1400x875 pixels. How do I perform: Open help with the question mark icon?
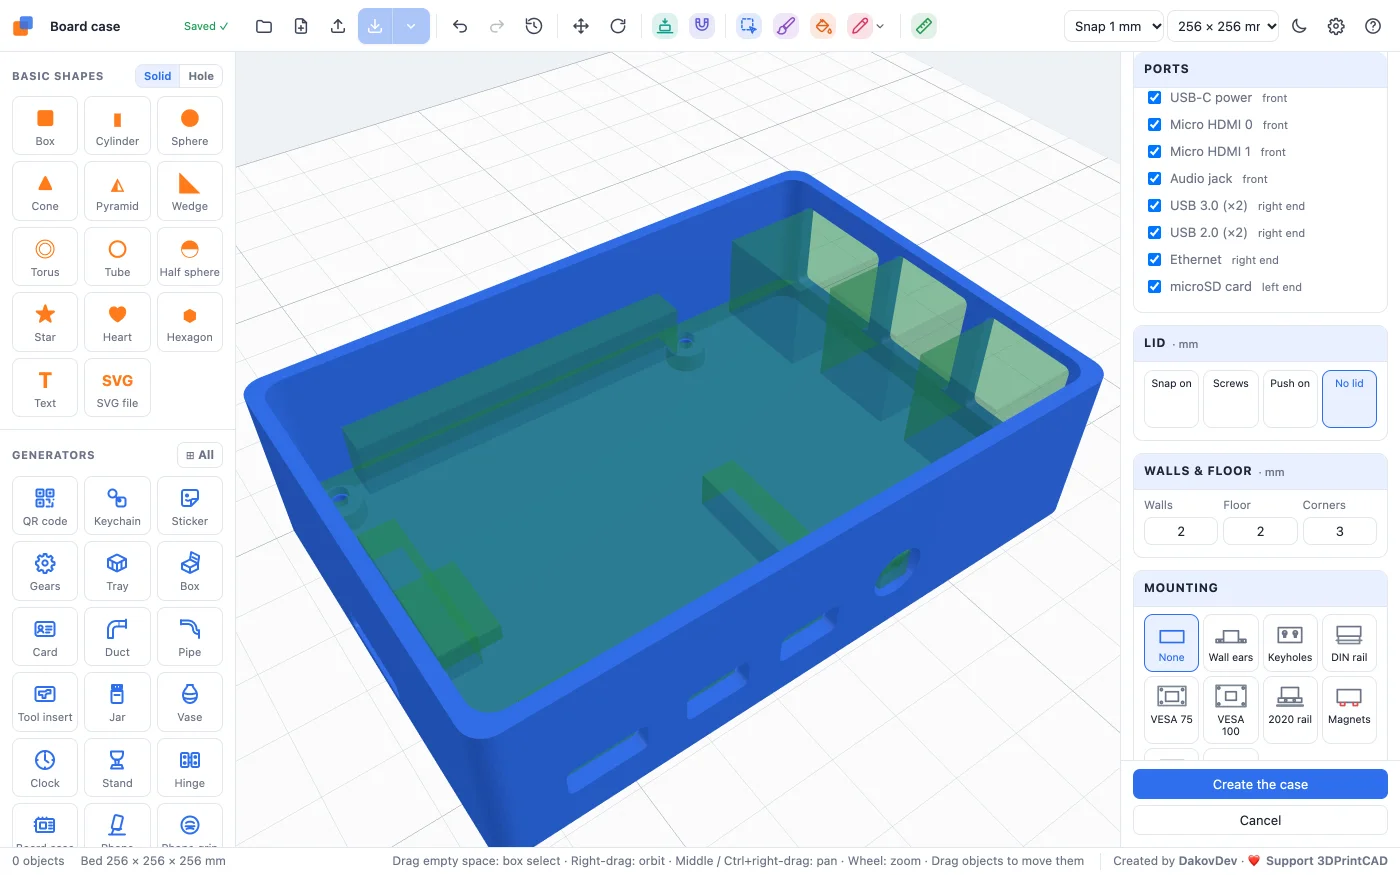point(1373,26)
